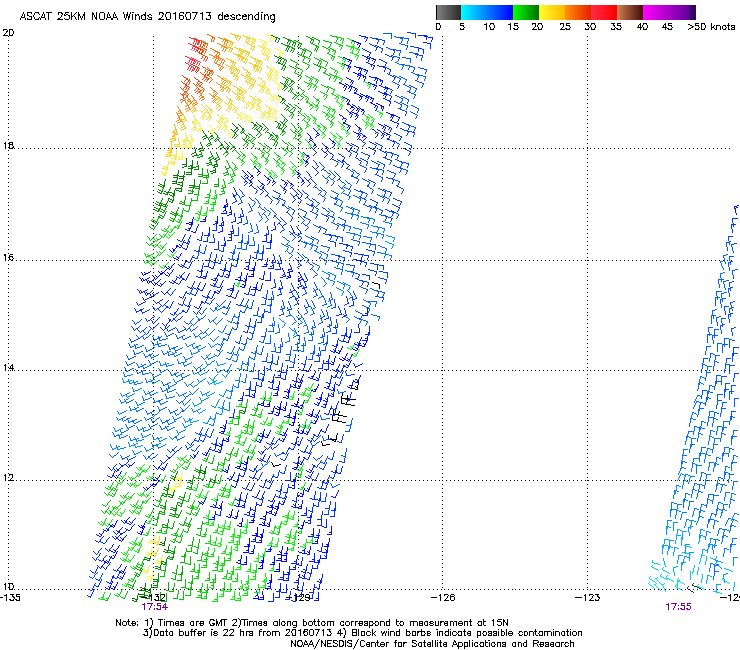740x650 pixels.
Task: Select the magenta 40-45 knots color band
Action: [656, 12]
